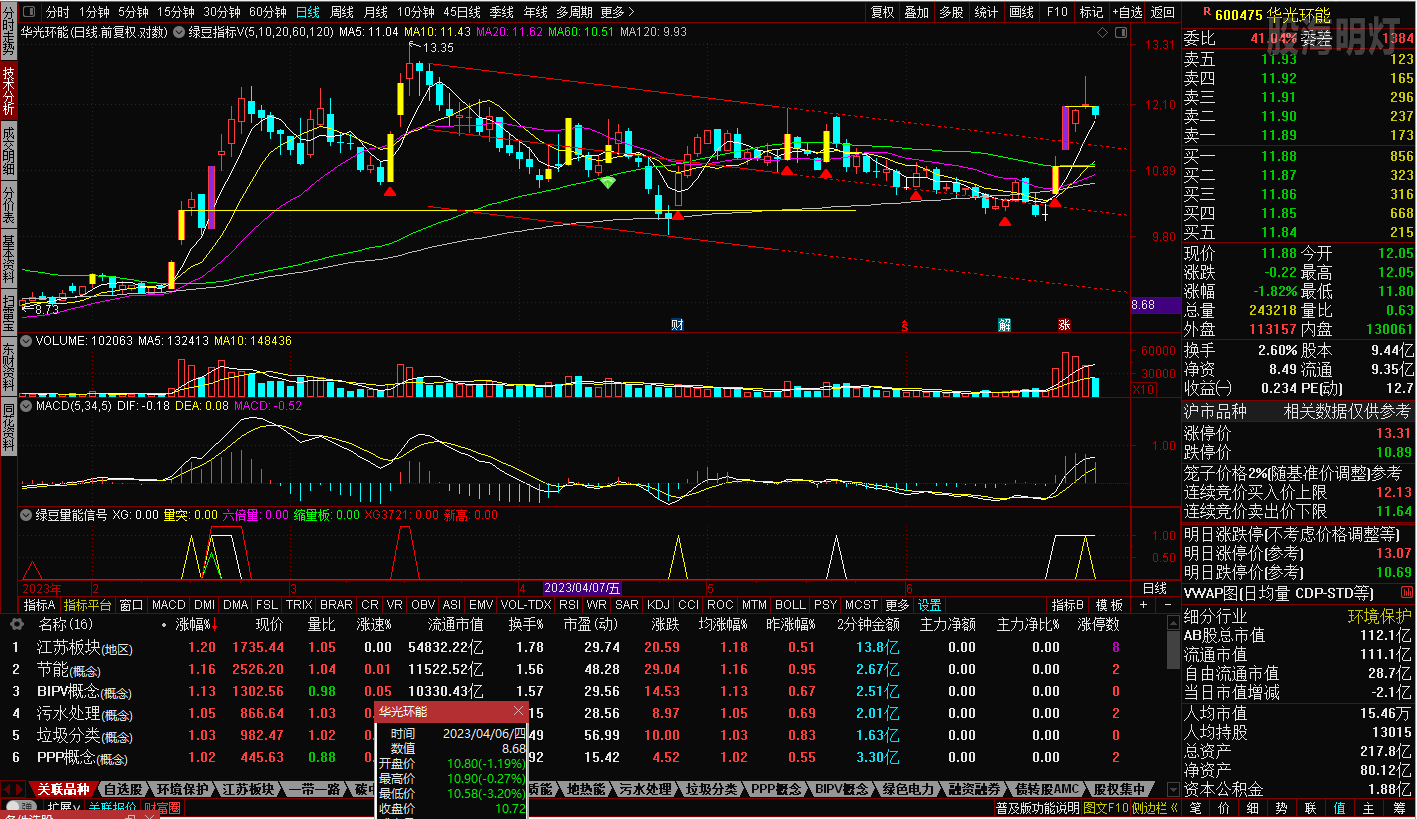Select the 值 tab in right panel footer
1417x819 pixels.
(1339, 807)
